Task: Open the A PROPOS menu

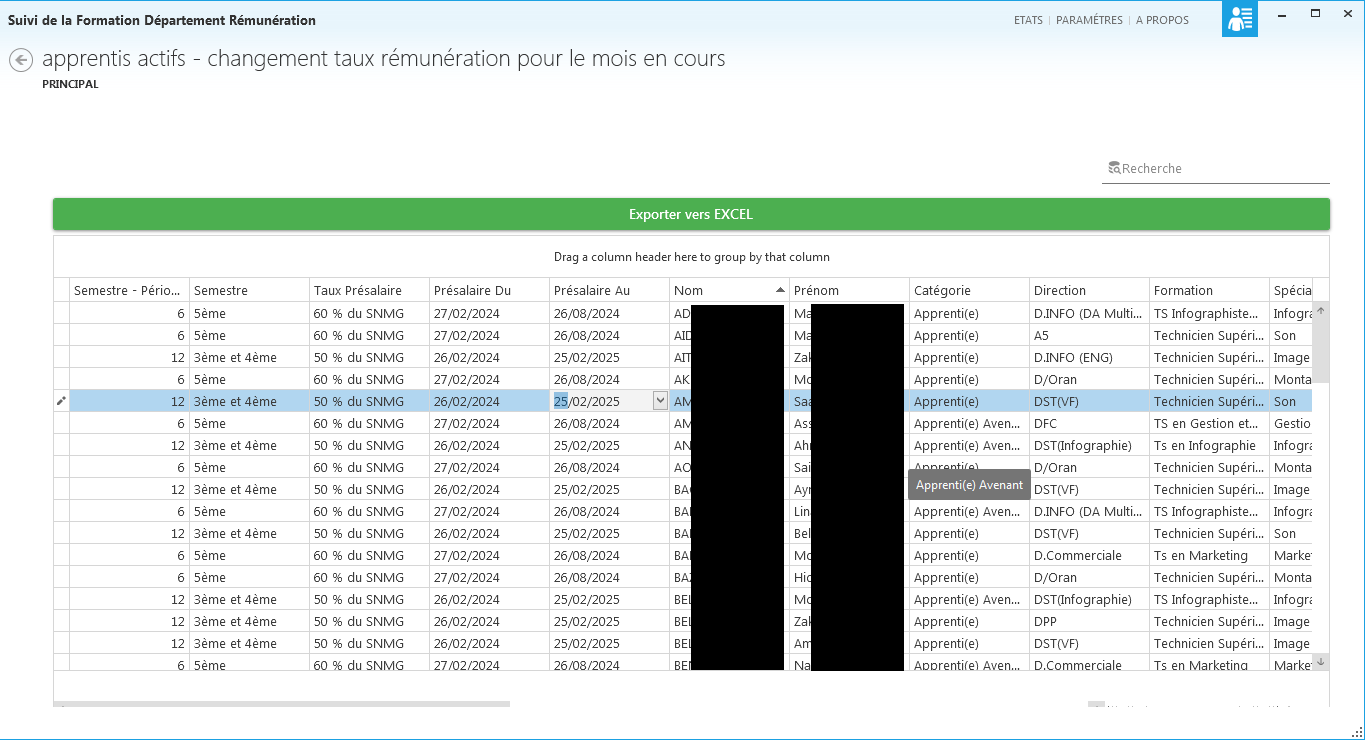Action: coord(1162,20)
